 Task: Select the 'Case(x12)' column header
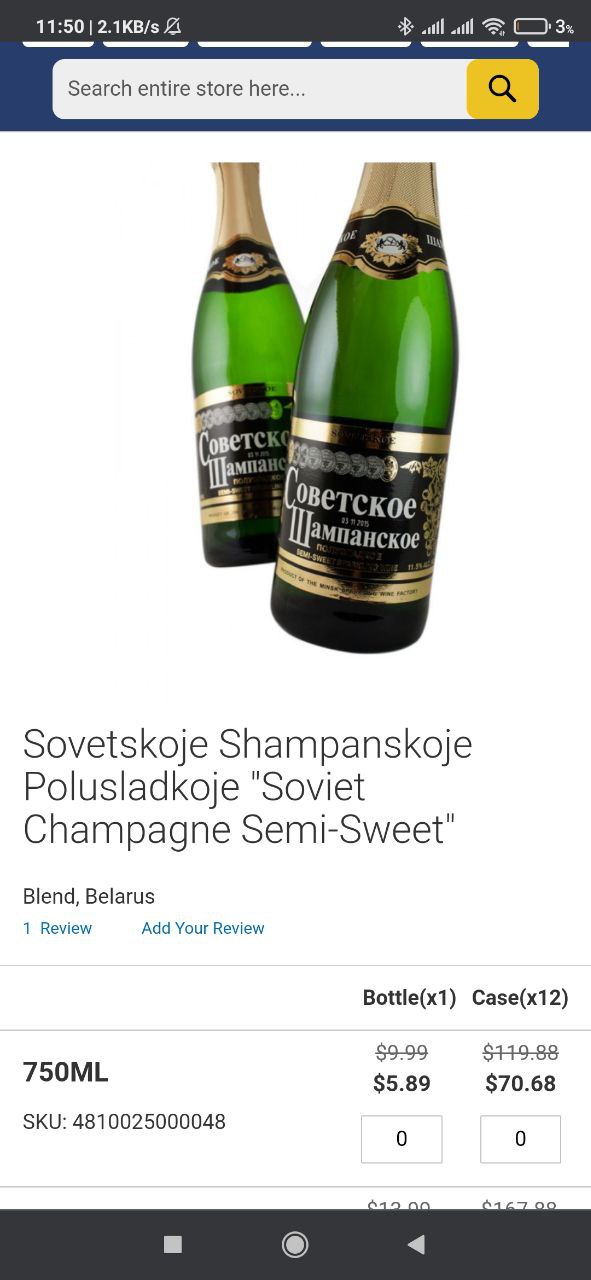tap(520, 998)
